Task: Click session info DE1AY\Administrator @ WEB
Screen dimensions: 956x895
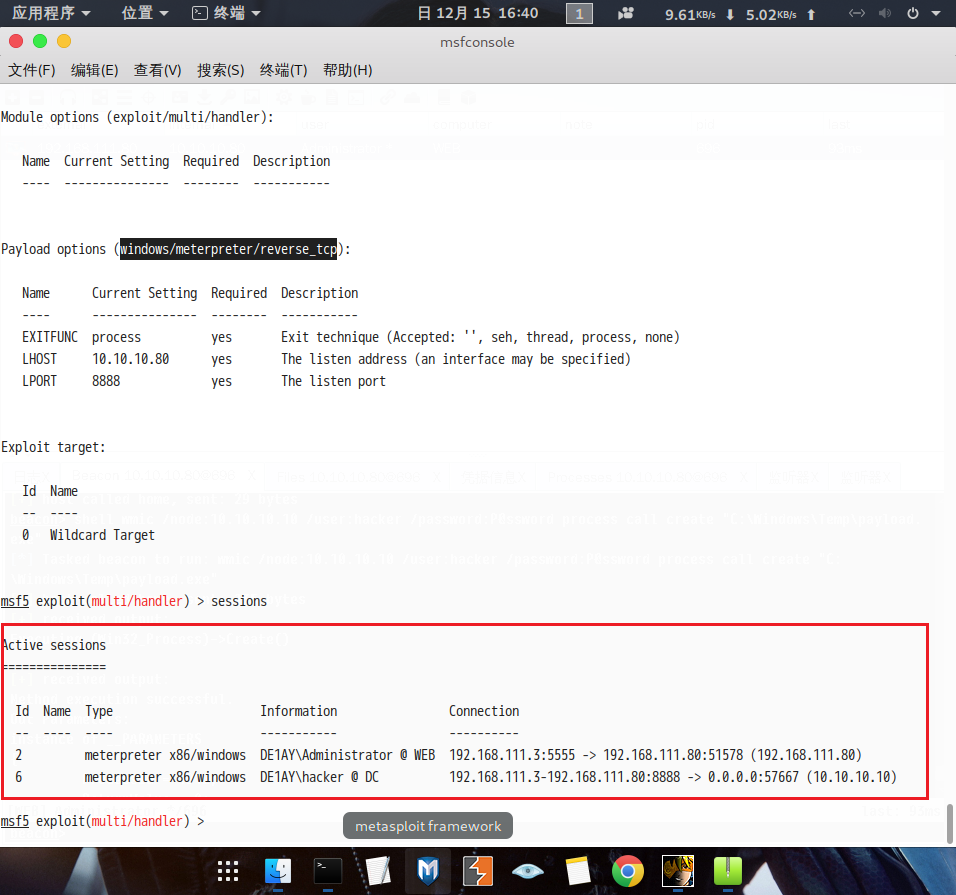Action: [x=348, y=755]
